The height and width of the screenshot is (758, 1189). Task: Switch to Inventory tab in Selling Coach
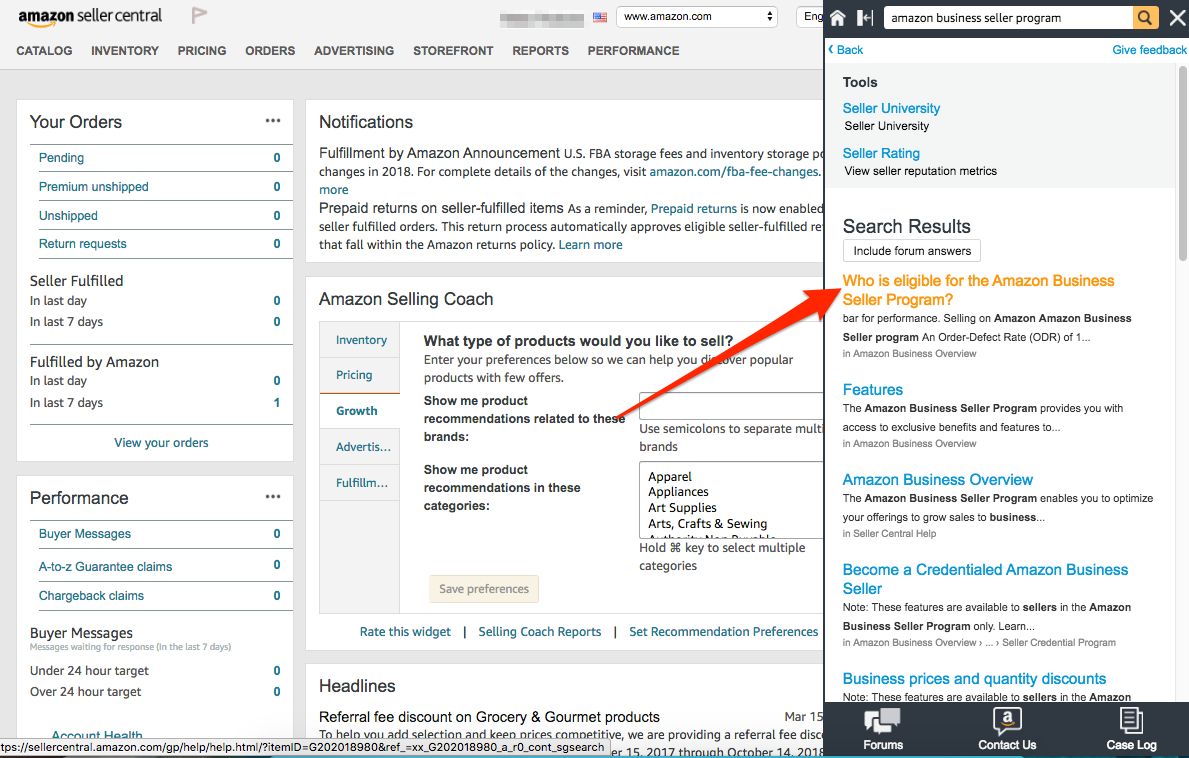click(x=360, y=340)
